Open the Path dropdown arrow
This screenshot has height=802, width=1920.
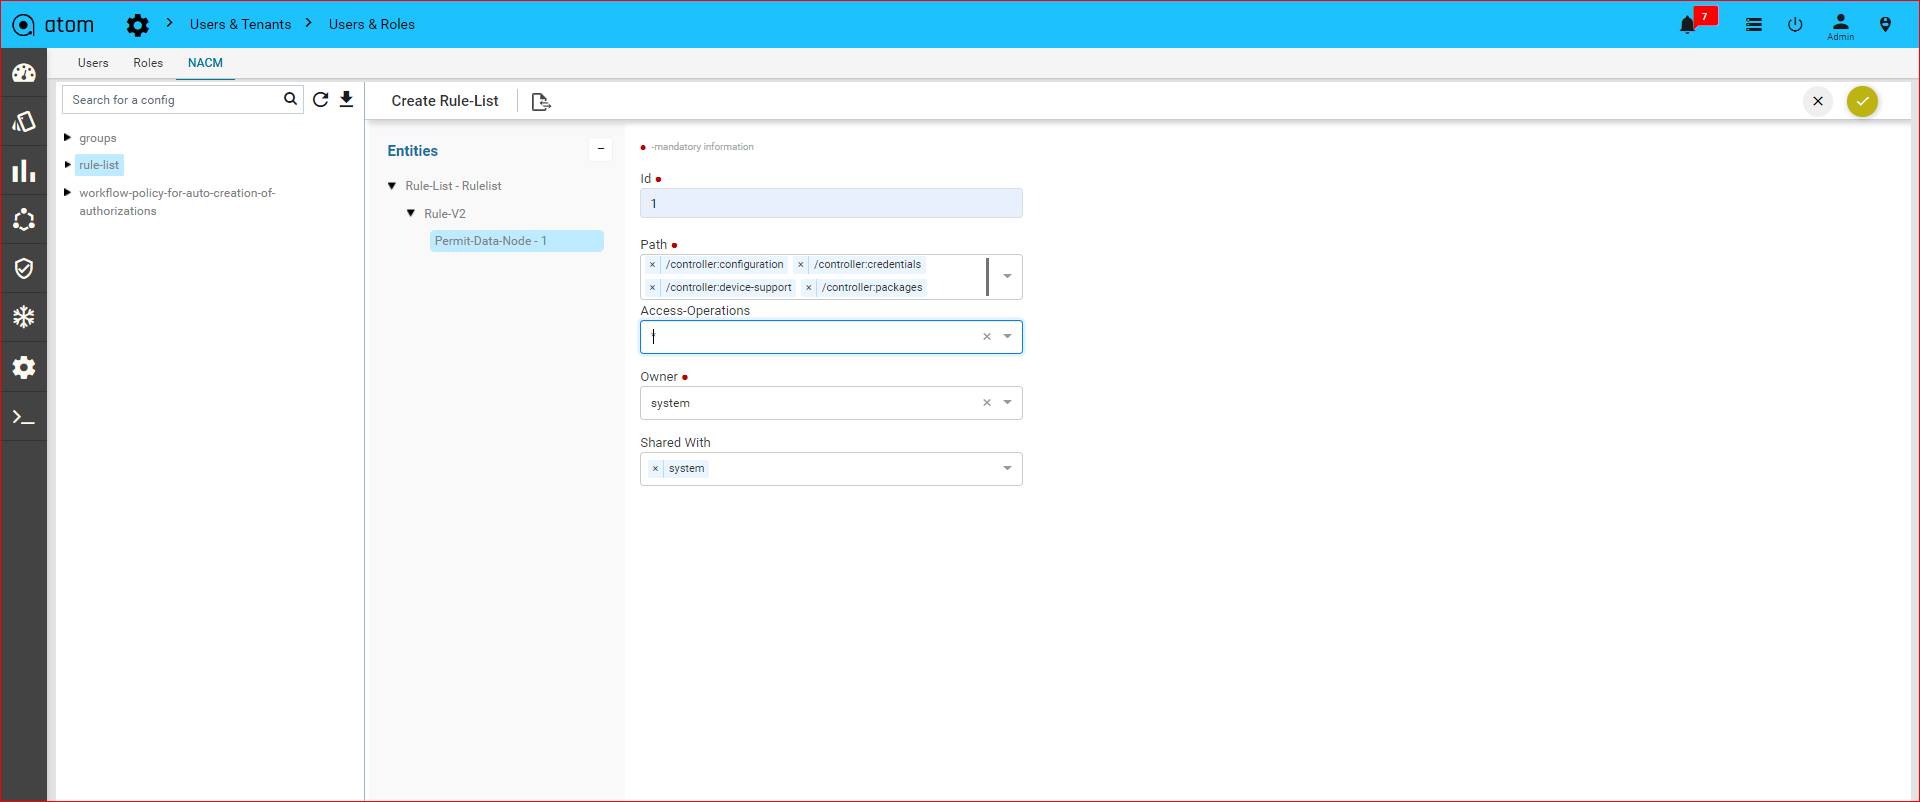click(1007, 276)
